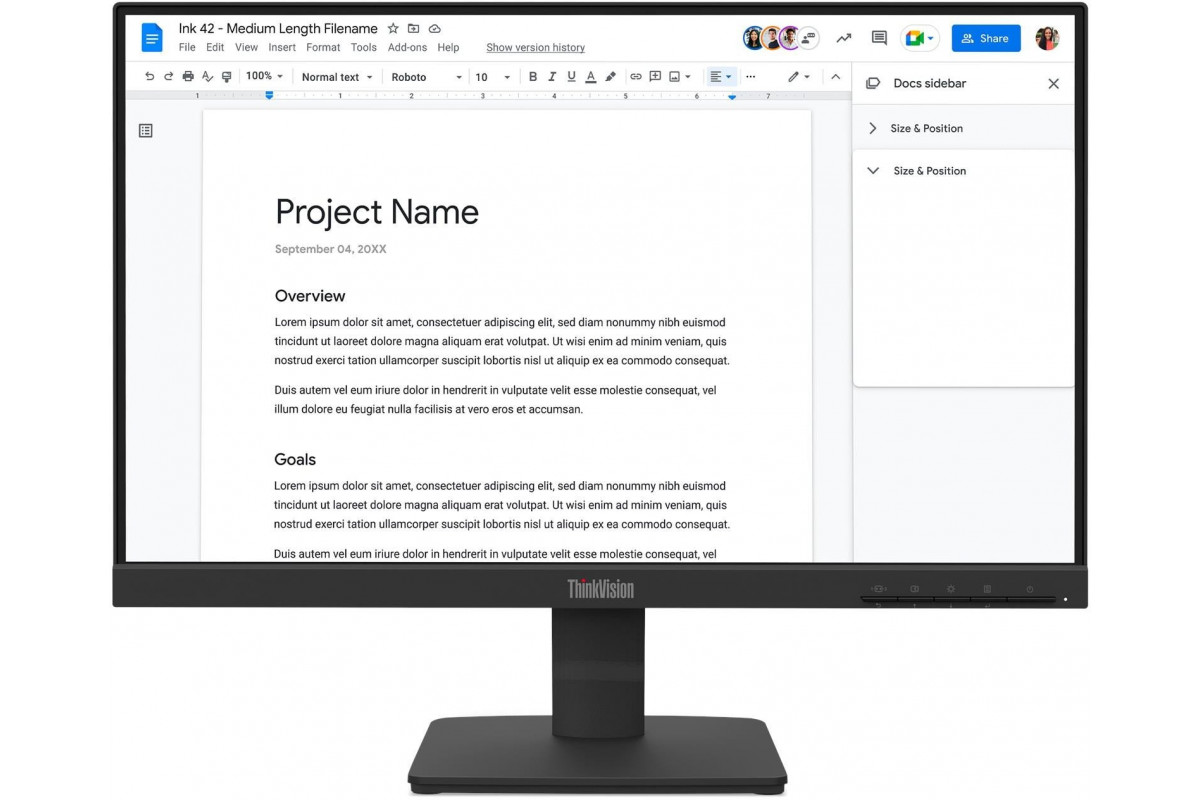
Task: Open the zoom 100% dropdown
Action: point(265,77)
